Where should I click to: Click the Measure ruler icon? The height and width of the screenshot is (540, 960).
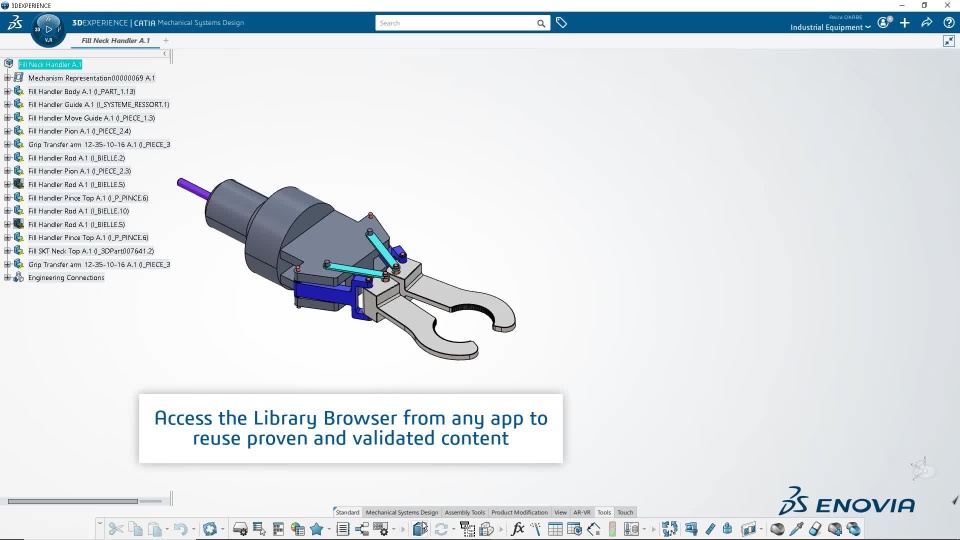[710, 528]
